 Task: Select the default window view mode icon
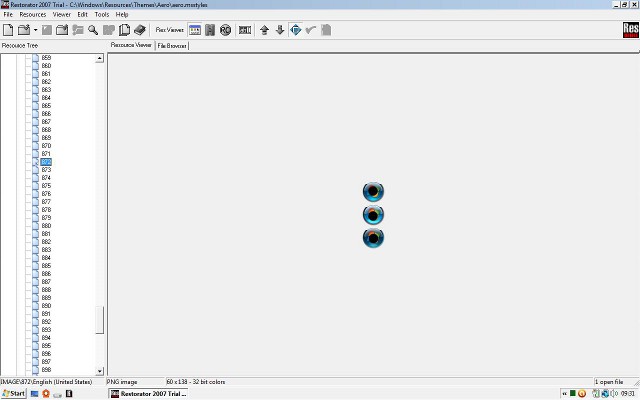point(195,30)
